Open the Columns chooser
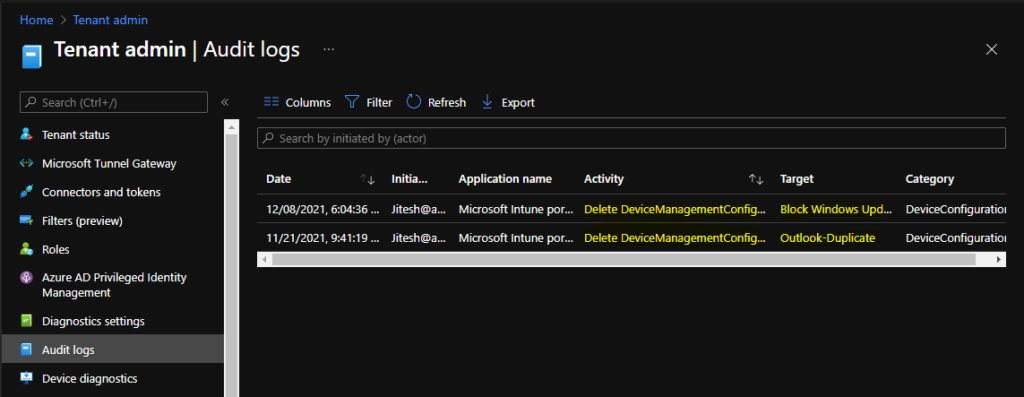 click(297, 103)
